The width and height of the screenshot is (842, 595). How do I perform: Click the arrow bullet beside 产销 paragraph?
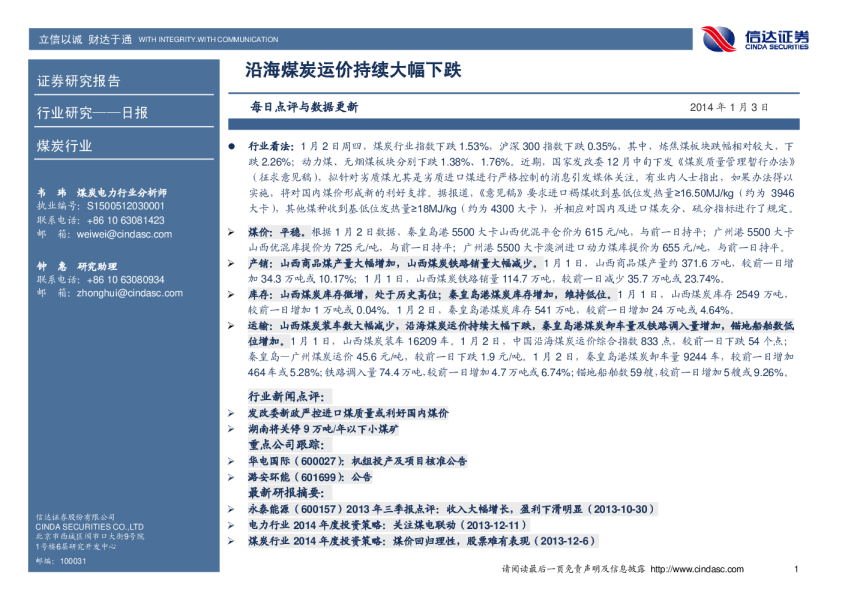(x=233, y=262)
